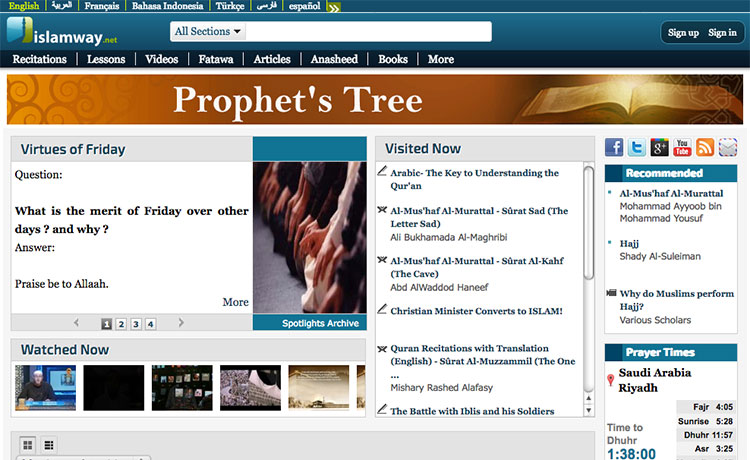Click the Visited Now list scrollbar handle
The width and height of the screenshot is (750, 460).
(589, 222)
